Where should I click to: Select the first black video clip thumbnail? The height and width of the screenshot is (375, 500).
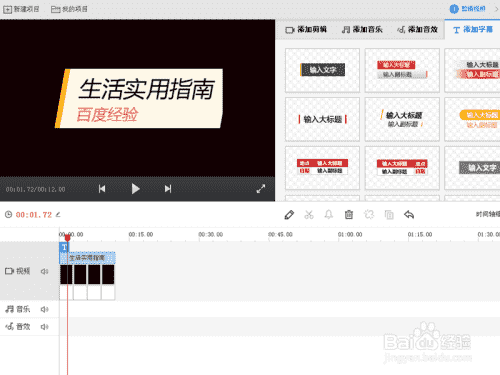[x=66, y=275]
